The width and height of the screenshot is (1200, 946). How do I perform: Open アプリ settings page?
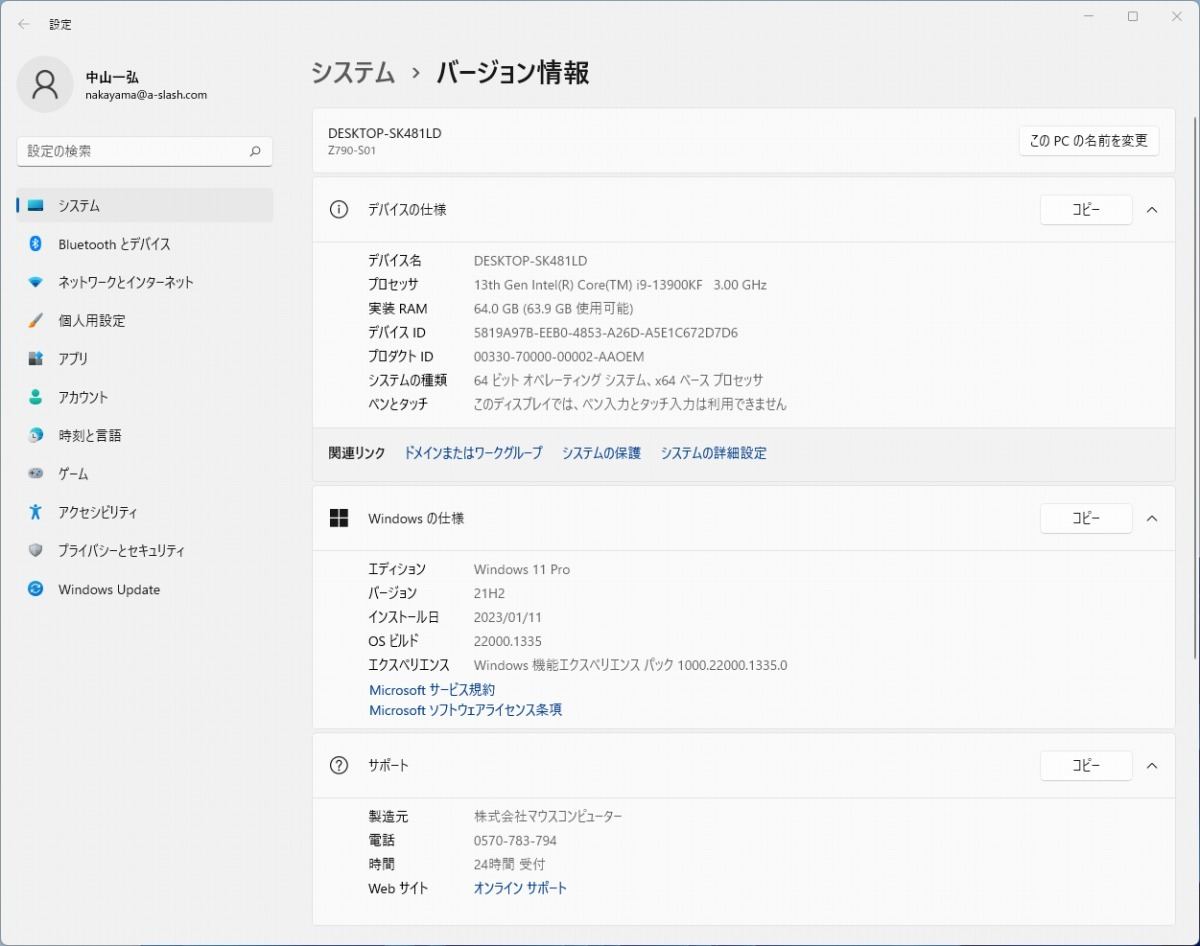pos(145,359)
